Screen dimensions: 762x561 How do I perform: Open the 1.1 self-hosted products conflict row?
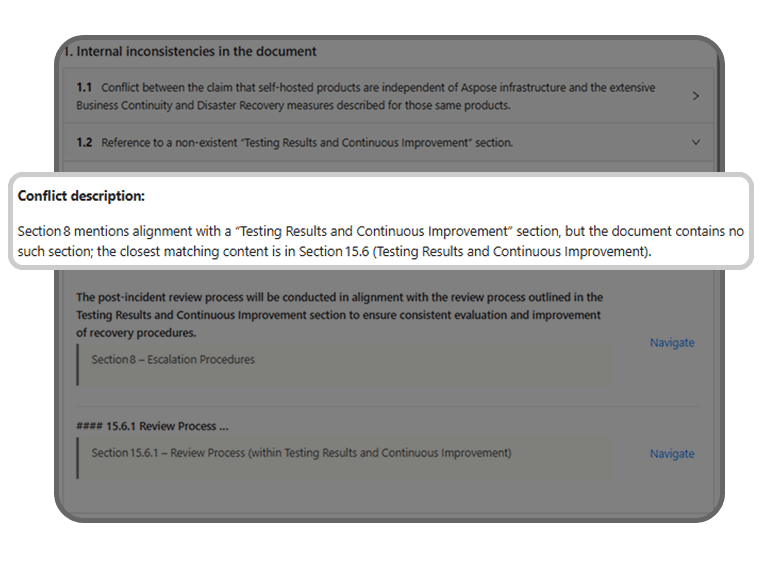[380, 96]
